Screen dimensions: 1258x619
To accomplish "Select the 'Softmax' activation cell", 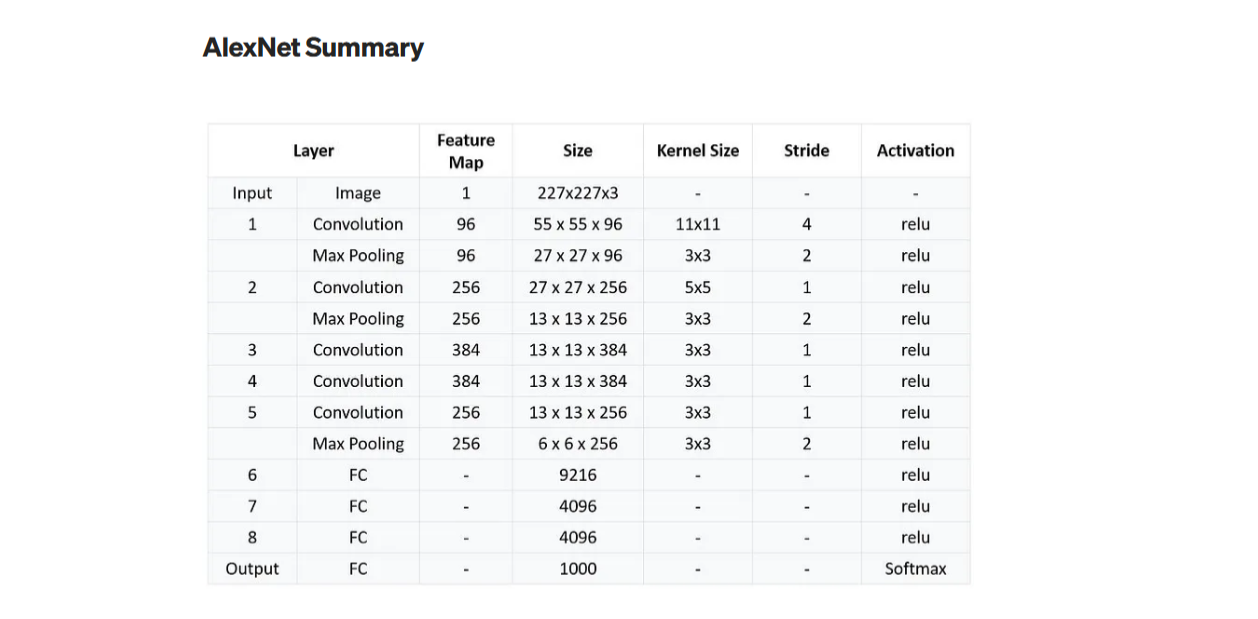I will point(915,568).
